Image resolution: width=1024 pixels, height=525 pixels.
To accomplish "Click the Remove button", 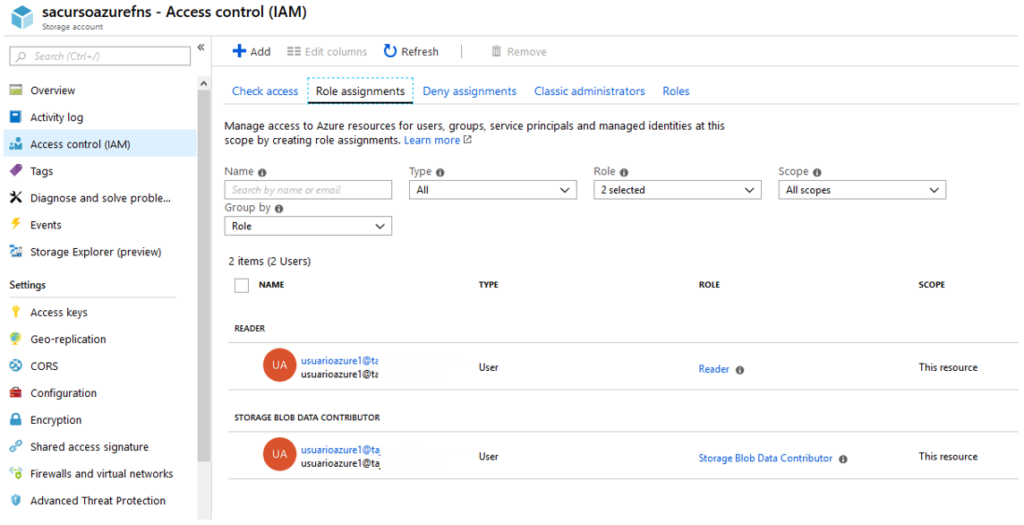I will pyautogui.click(x=519, y=52).
